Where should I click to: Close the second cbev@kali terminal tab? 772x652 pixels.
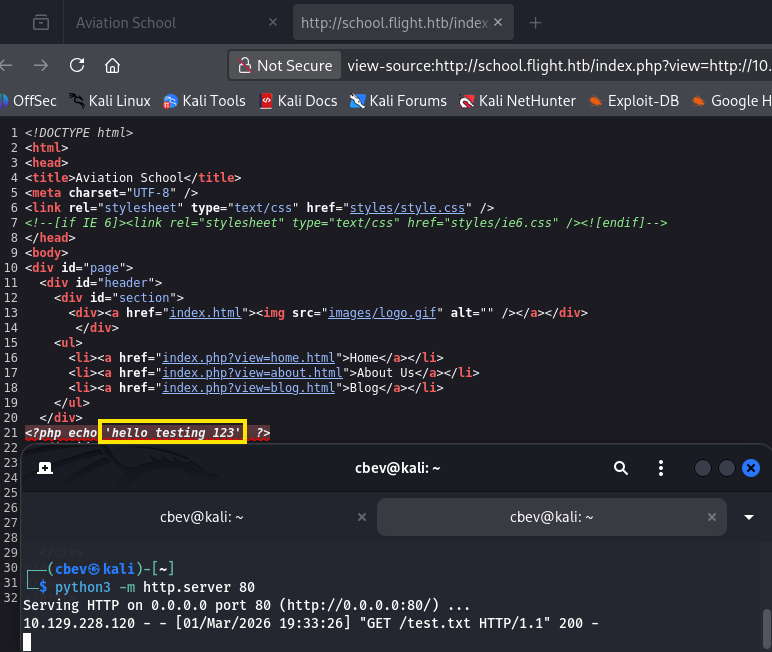711,517
